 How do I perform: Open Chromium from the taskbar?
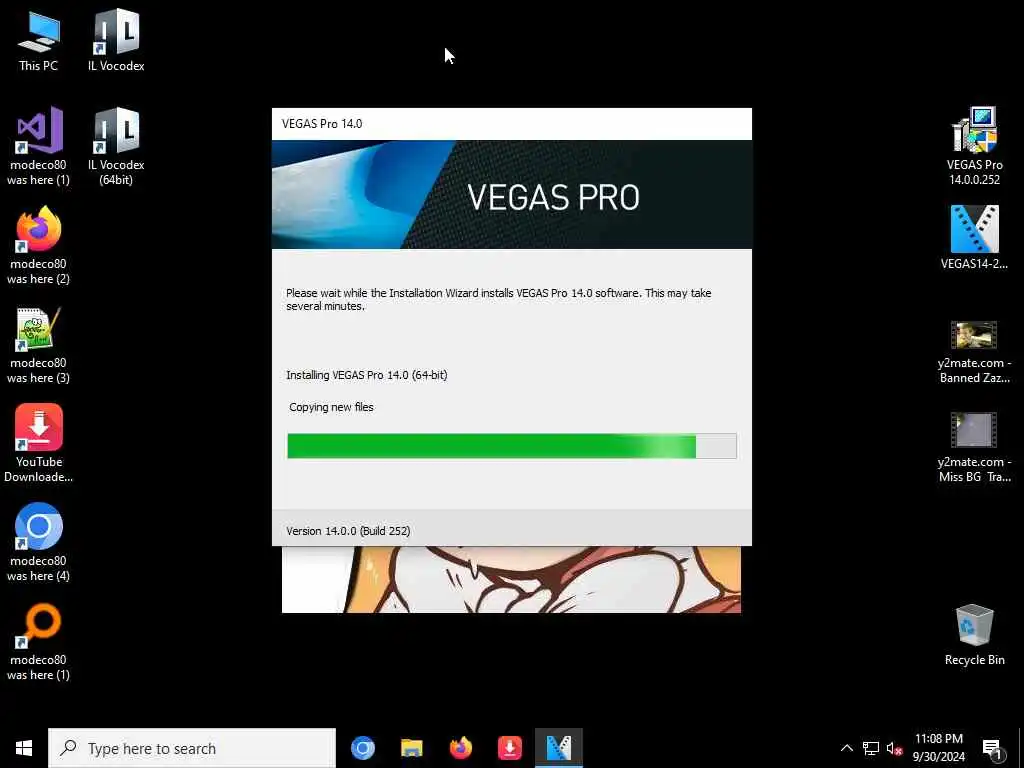(x=362, y=748)
